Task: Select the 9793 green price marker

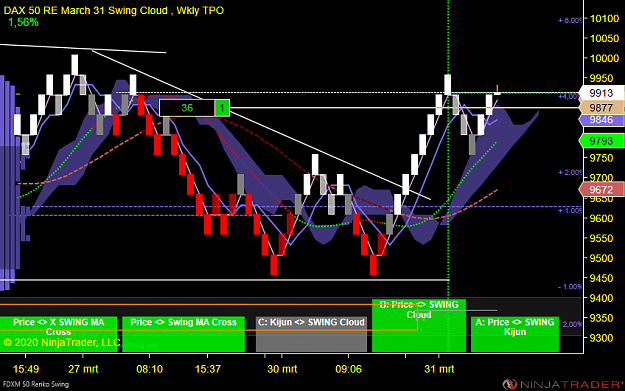Action: [x=601, y=141]
